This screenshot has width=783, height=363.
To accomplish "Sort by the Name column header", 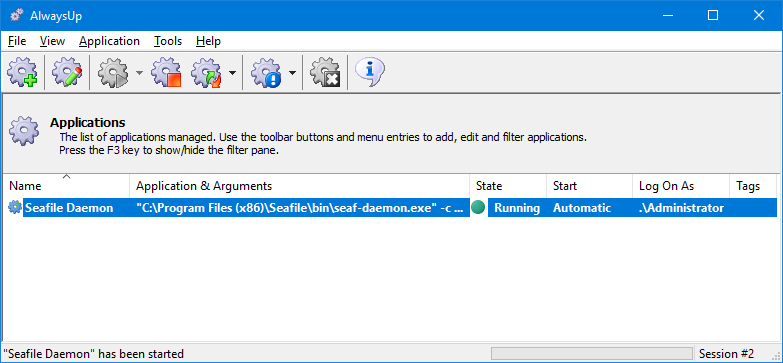I will pyautogui.click(x=66, y=186).
